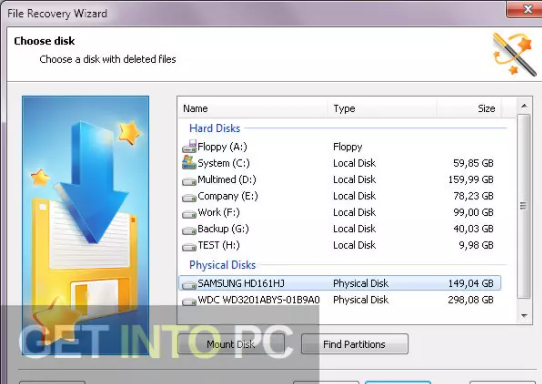Click the 78,23 GB size value
The height and width of the screenshot is (384, 542).
pyautogui.click(x=473, y=196)
